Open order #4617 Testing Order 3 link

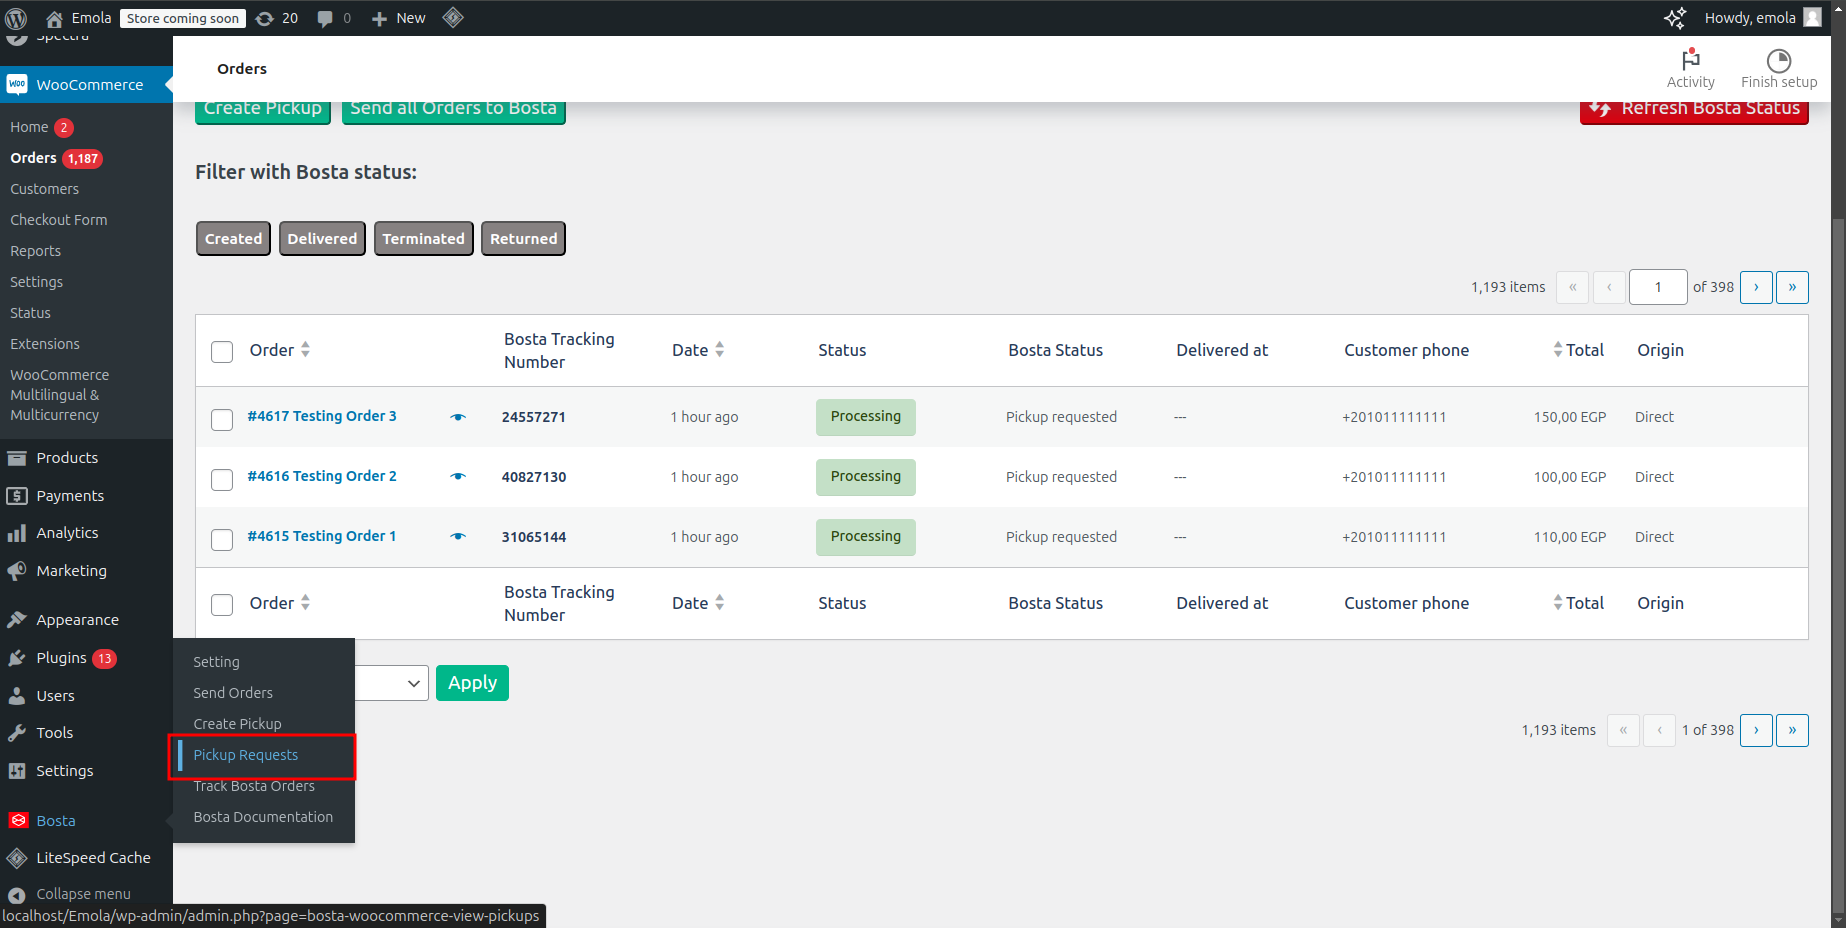click(322, 416)
